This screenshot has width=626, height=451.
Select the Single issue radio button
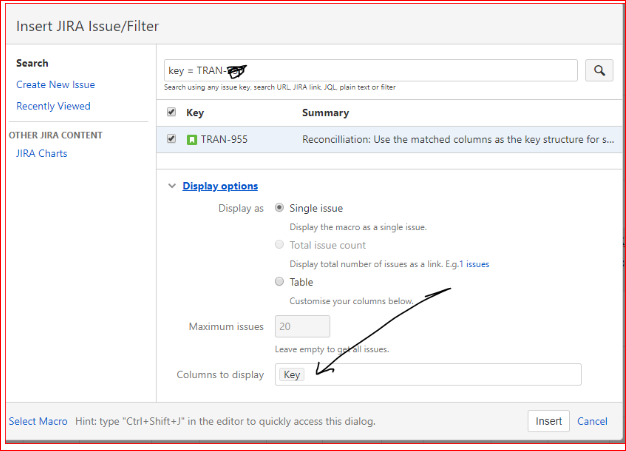tap(279, 208)
